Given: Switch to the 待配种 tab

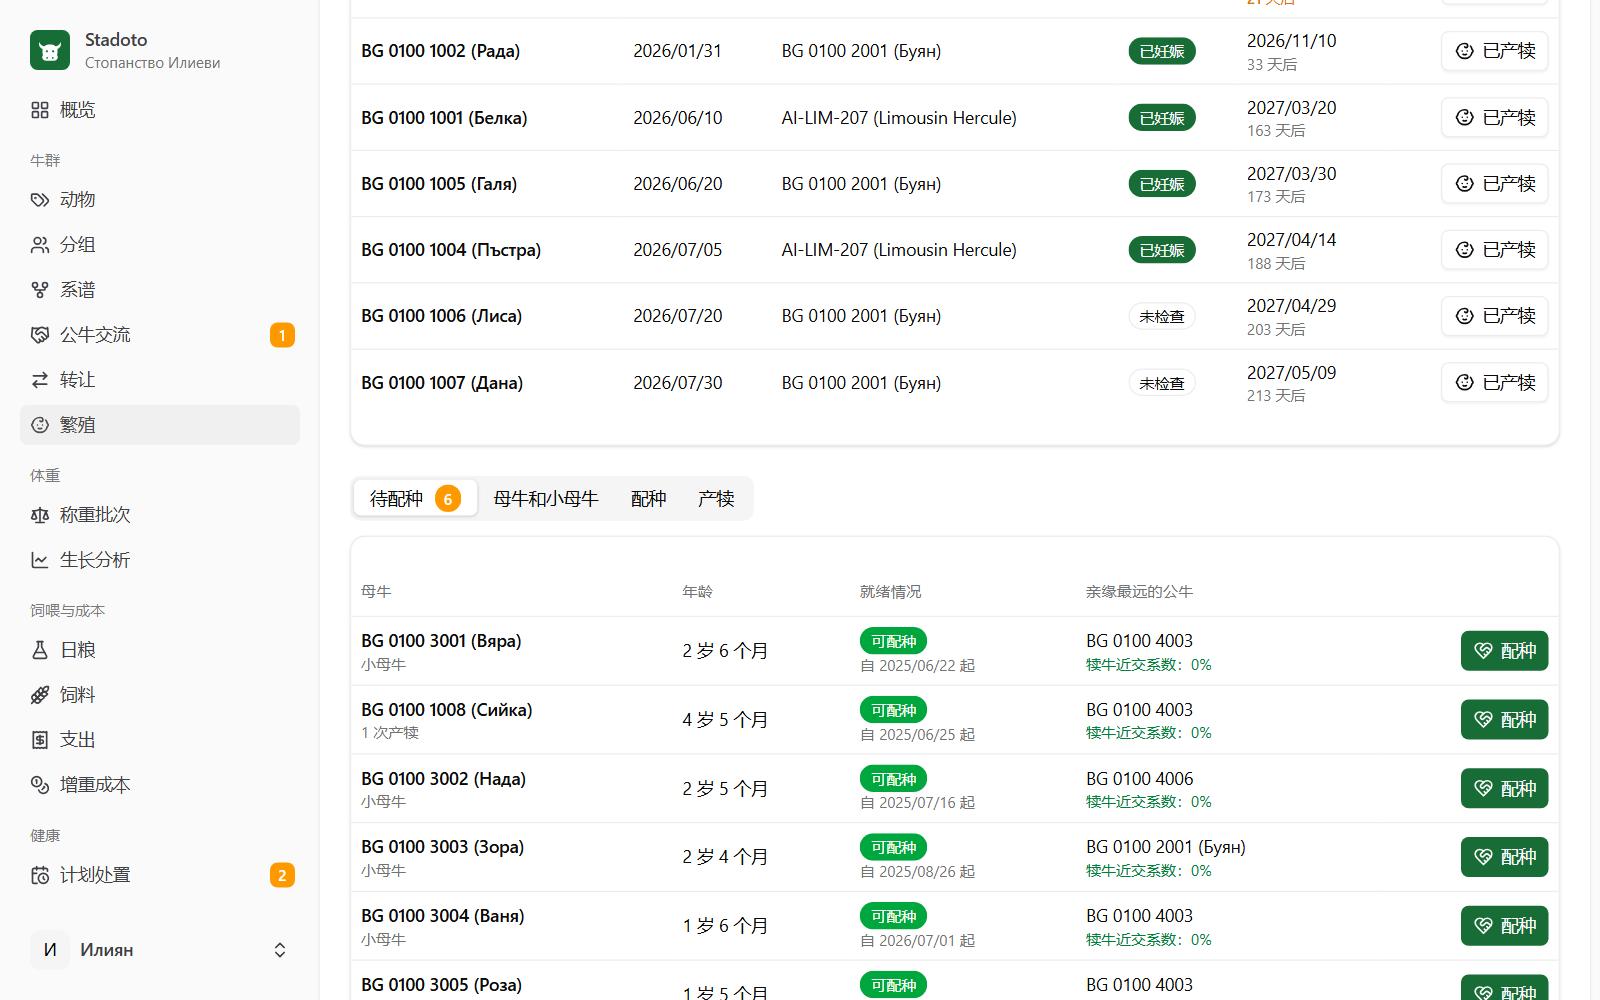Looking at the screenshot, I should tap(415, 498).
